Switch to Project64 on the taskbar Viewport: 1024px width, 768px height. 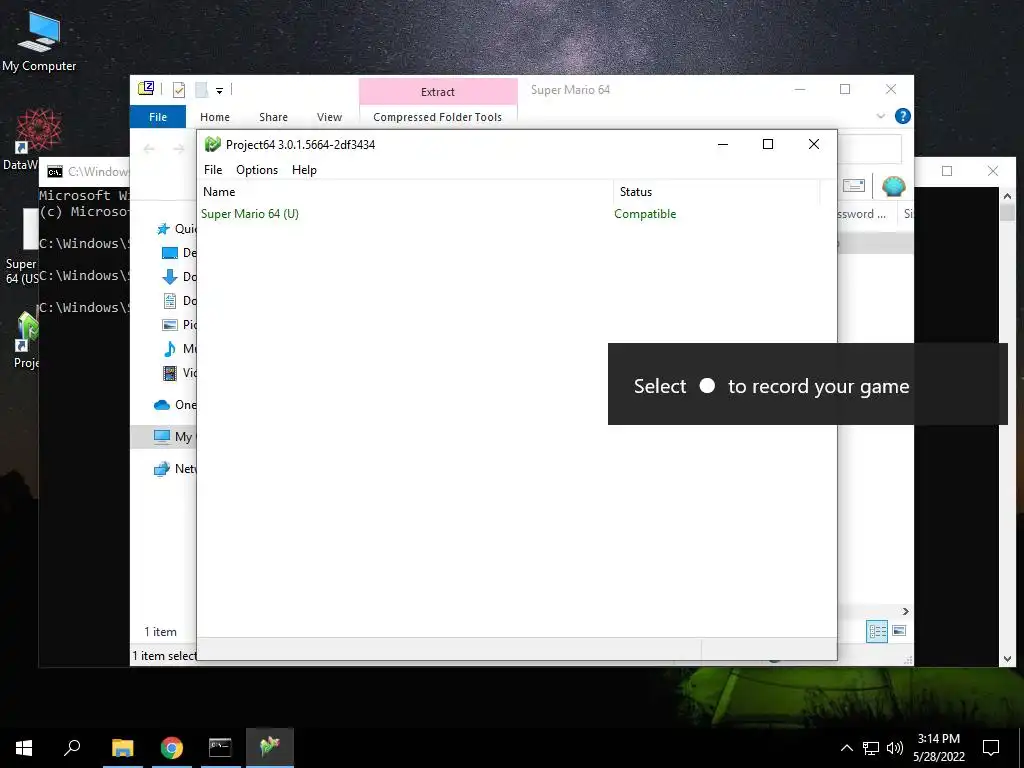[270, 748]
